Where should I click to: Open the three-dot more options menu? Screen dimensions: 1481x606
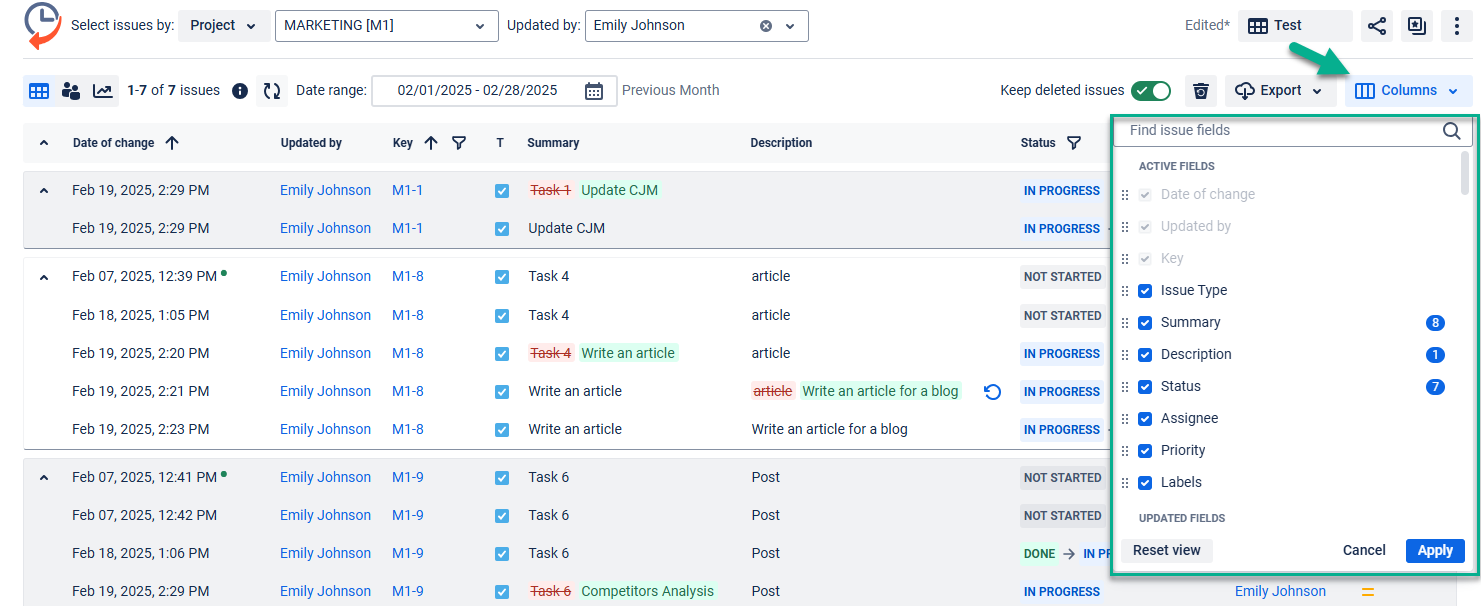click(1456, 26)
